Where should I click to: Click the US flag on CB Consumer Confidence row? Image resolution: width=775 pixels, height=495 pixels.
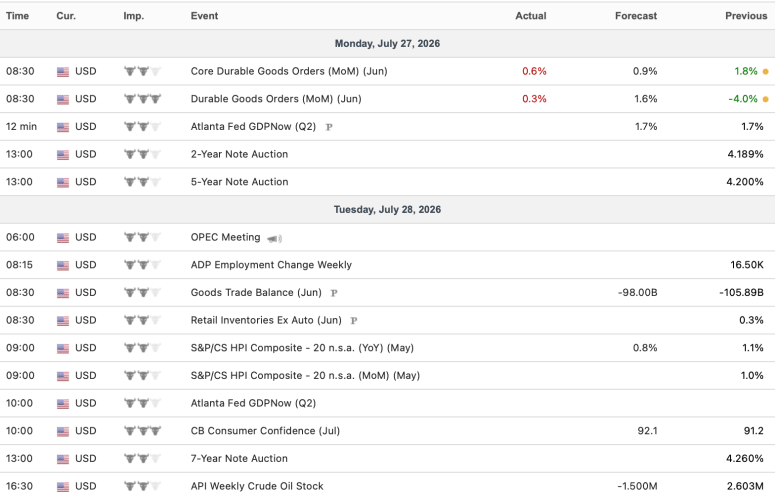coord(63,431)
